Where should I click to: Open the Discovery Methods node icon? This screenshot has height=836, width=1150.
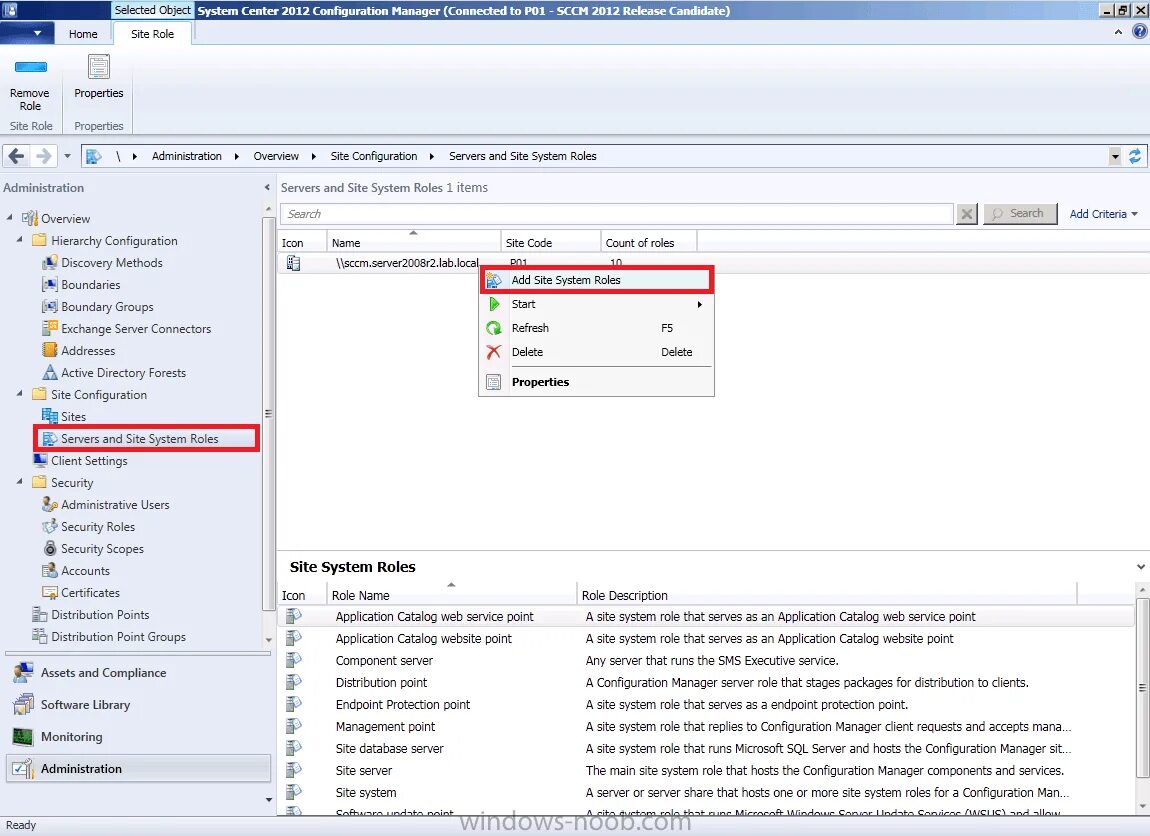pyautogui.click(x=49, y=263)
